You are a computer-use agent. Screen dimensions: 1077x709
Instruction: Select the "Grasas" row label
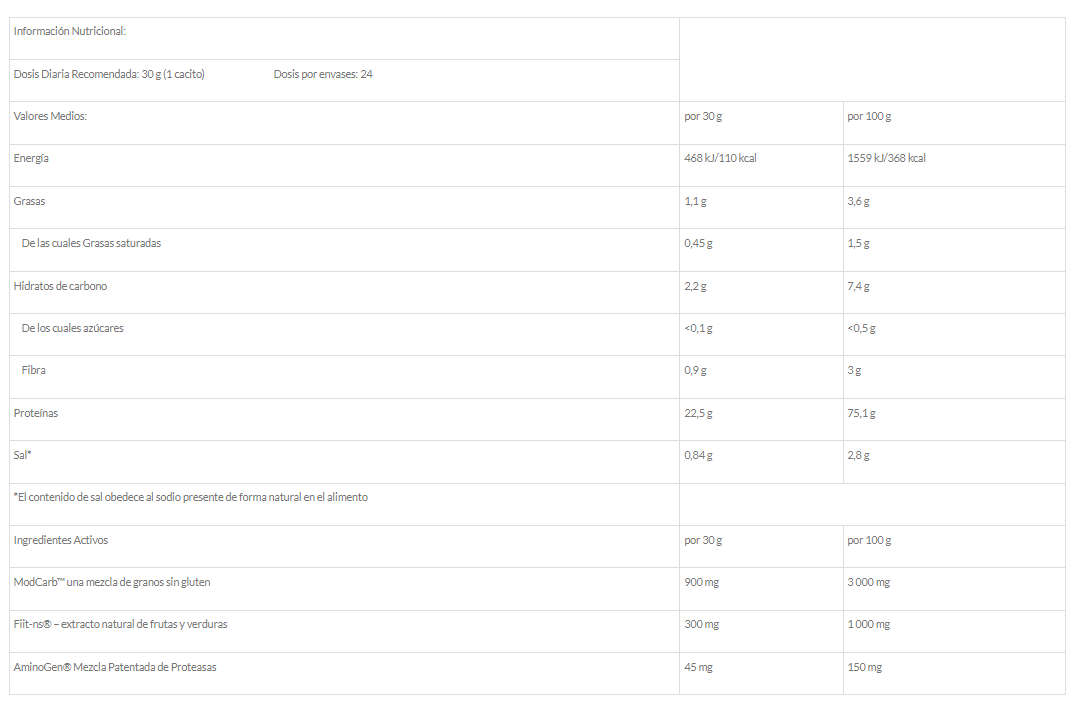[30, 201]
